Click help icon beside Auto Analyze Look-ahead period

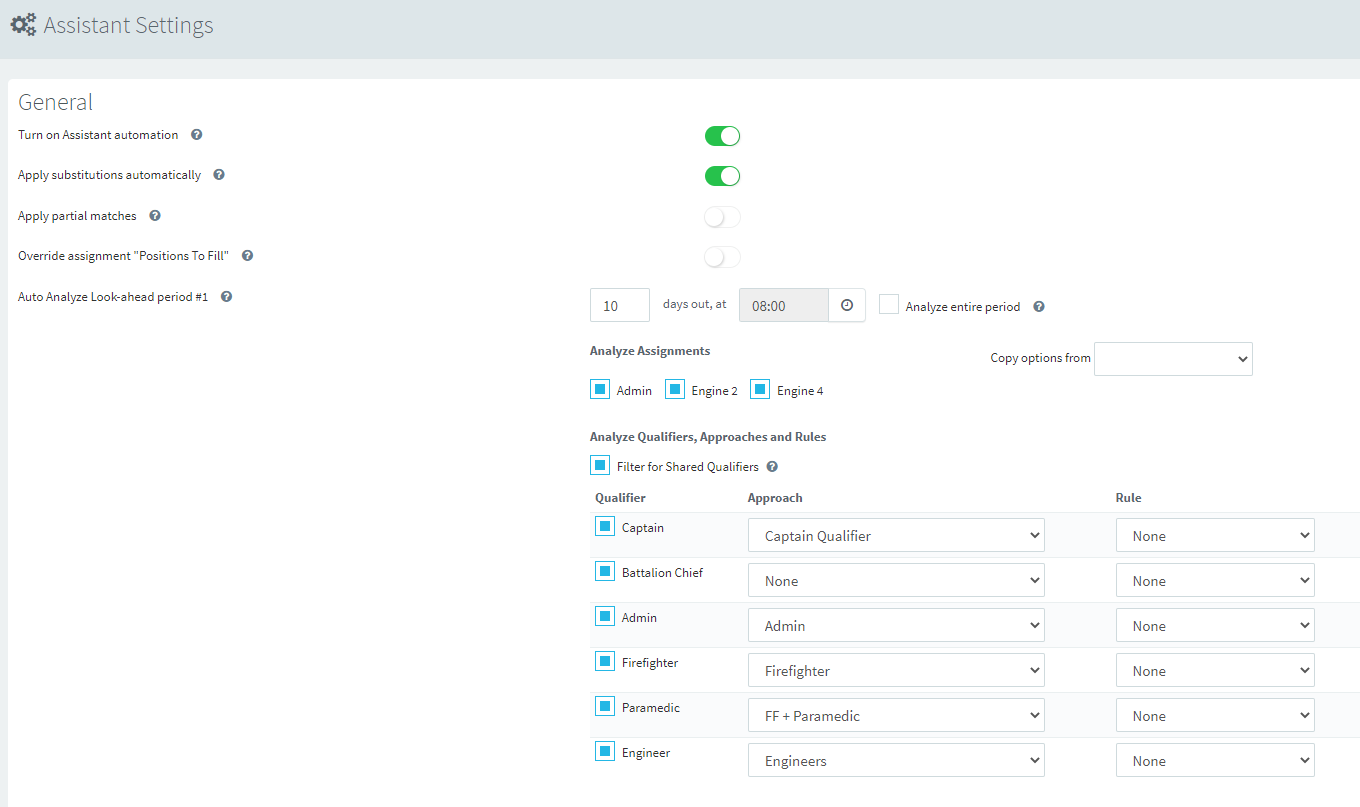point(226,297)
